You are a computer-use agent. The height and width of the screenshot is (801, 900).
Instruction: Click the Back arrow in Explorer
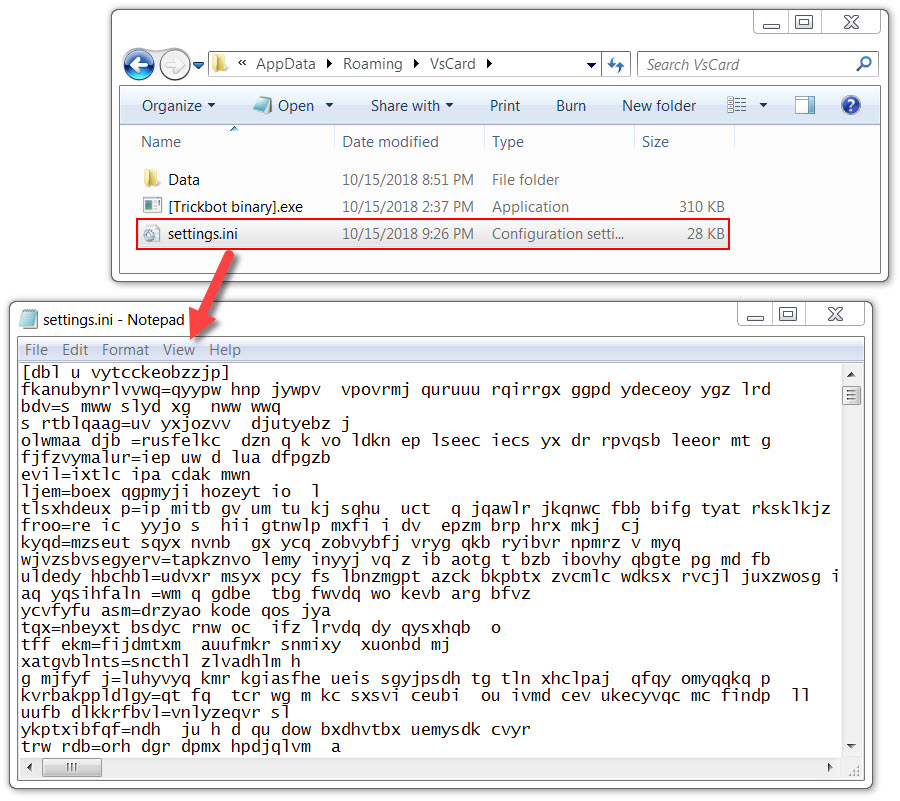(139, 64)
